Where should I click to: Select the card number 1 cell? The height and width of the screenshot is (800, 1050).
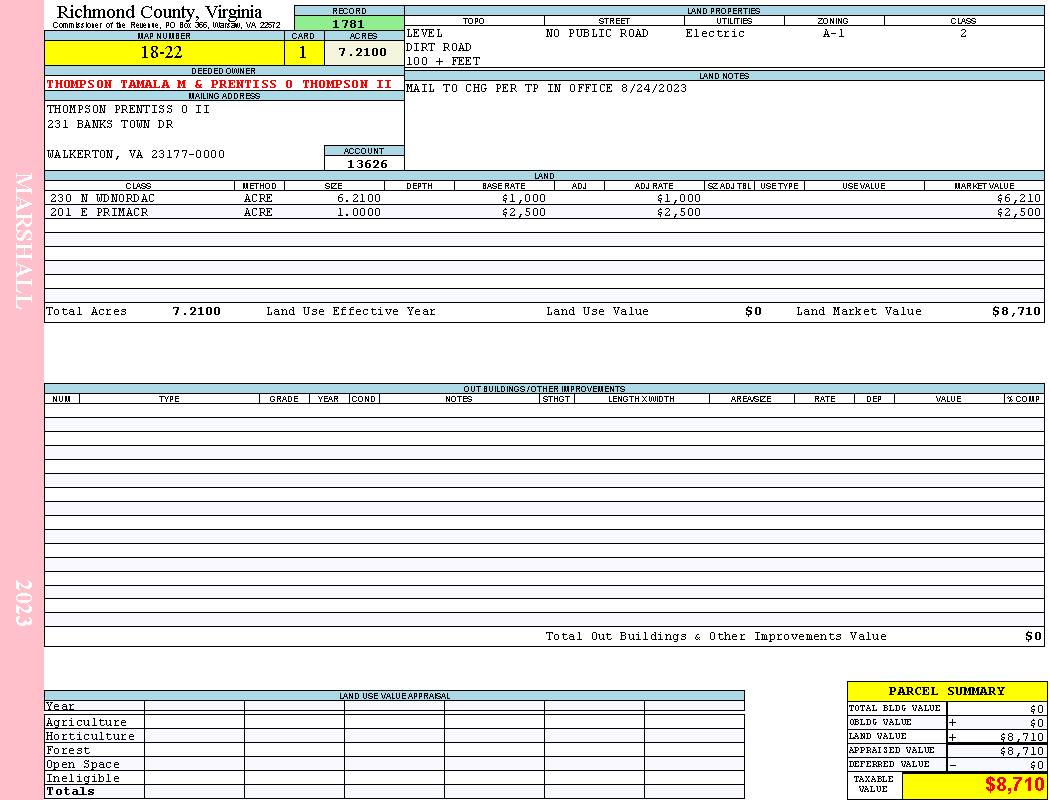[303, 52]
